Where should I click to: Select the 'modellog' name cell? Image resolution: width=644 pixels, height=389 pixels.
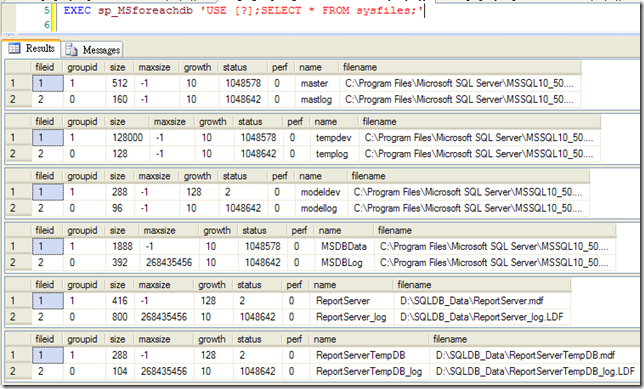coord(322,208)
